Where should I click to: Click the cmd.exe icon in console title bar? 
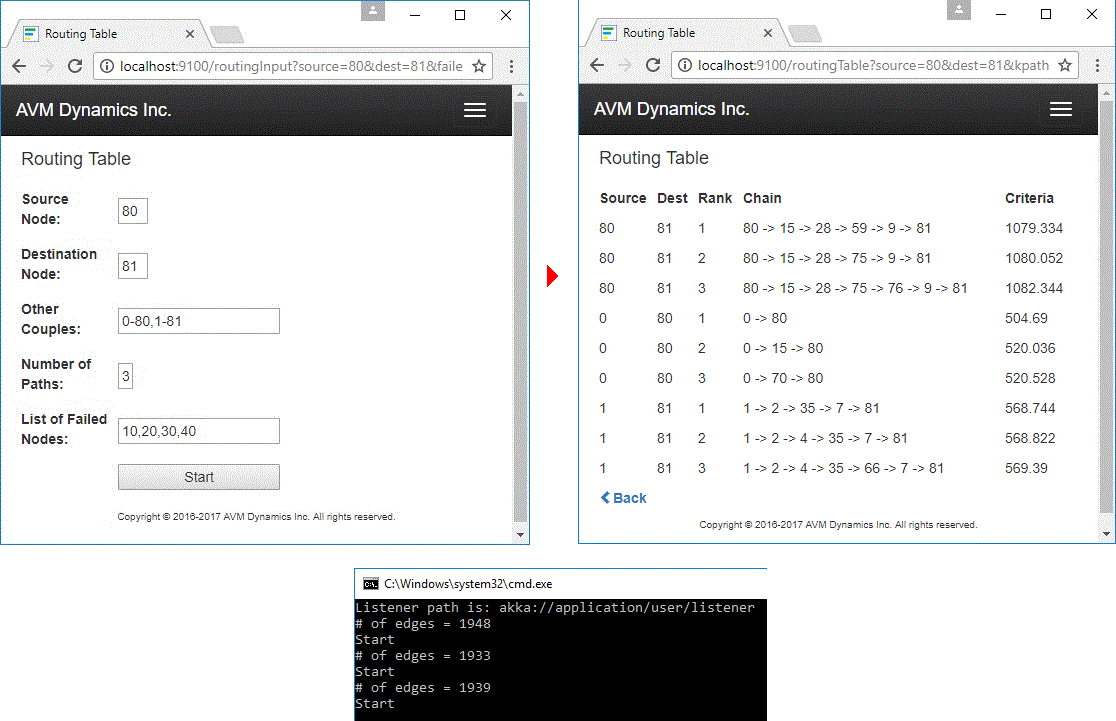371,584
